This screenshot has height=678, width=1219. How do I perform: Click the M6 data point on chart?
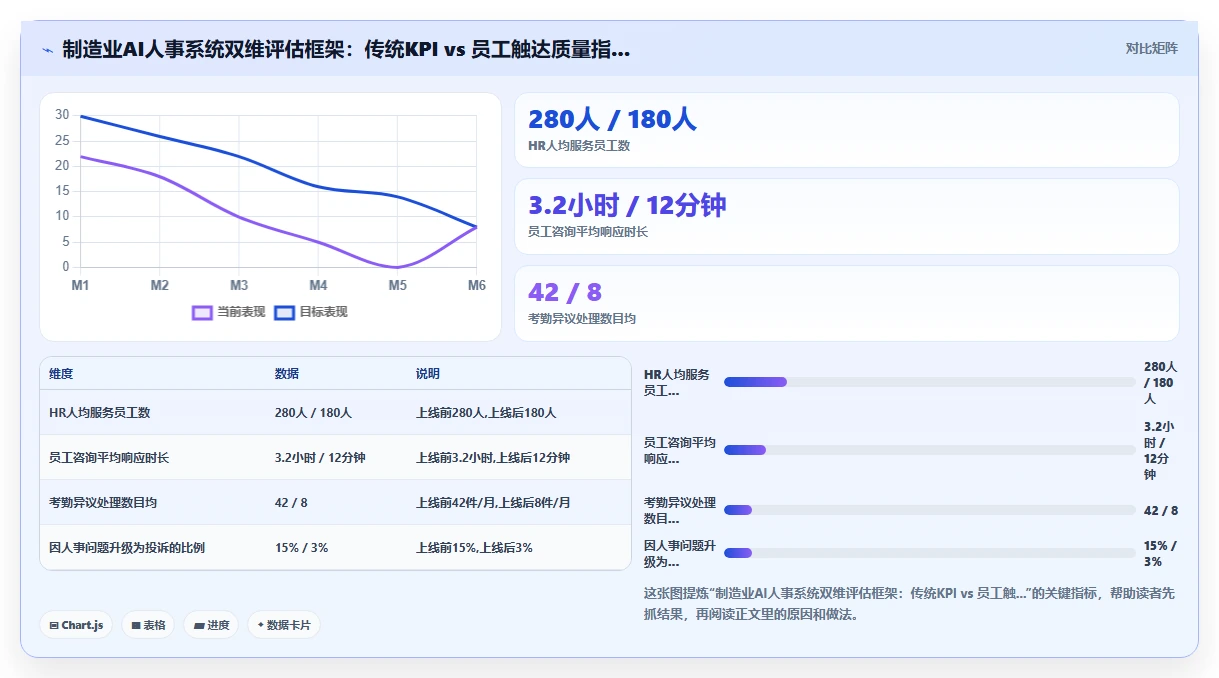476,227
